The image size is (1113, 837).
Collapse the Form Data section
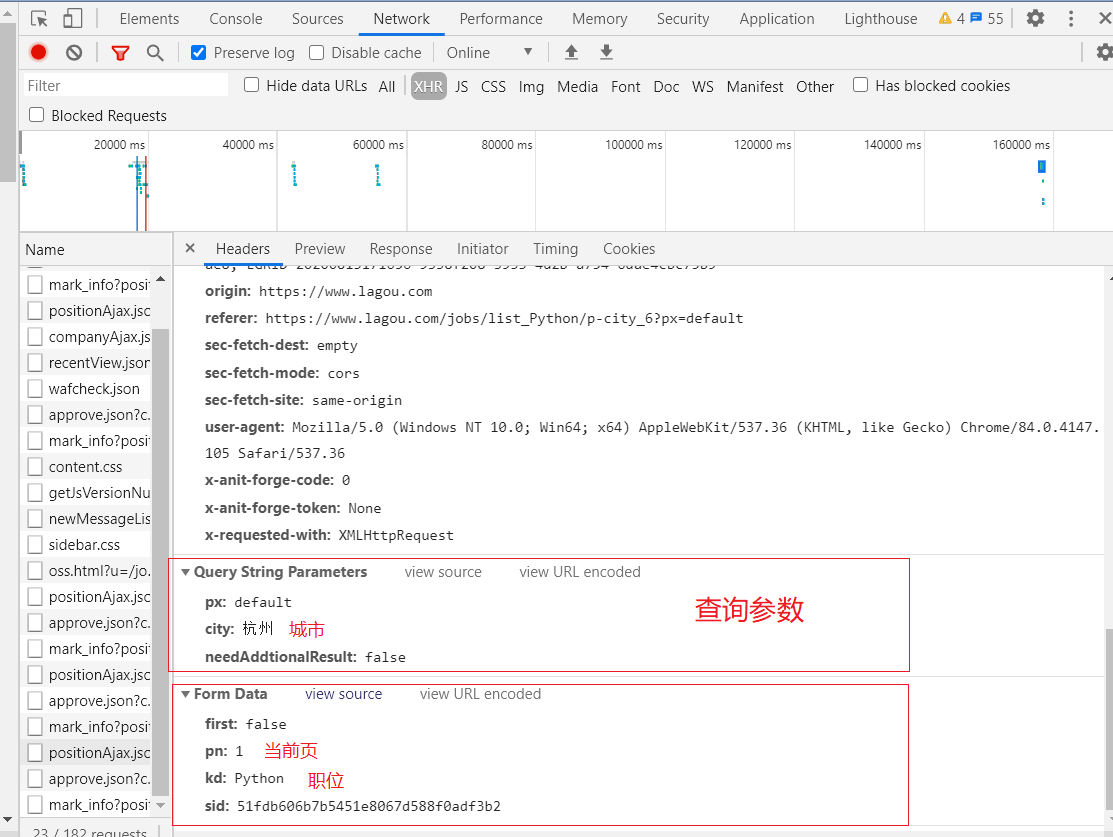coord(186,695)
